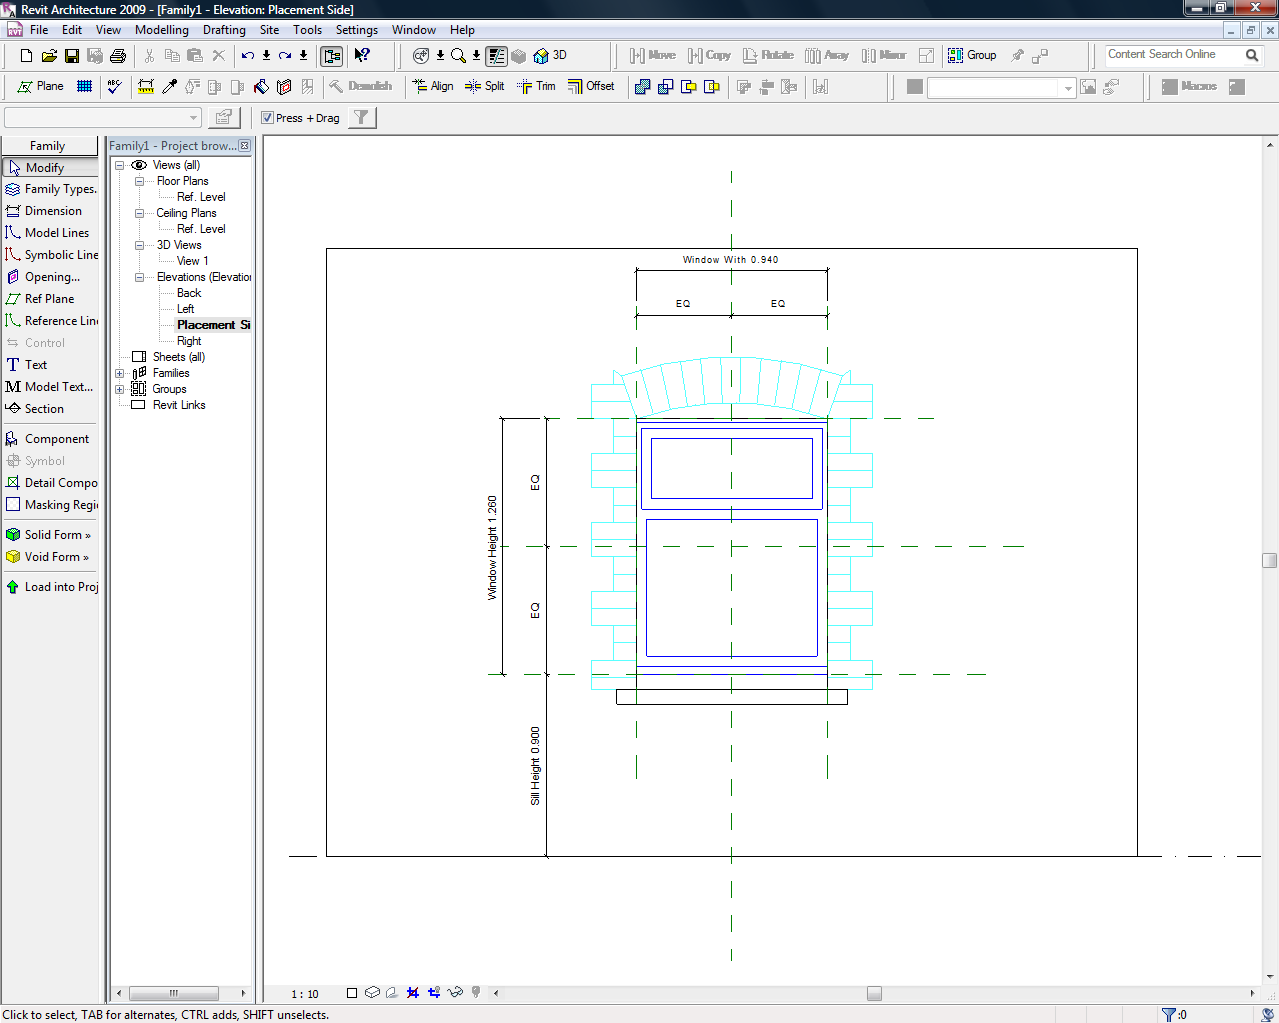This screenshot has height=1023, width=1279.
Task: Expand the Families tree node
Action: [120, 374]
